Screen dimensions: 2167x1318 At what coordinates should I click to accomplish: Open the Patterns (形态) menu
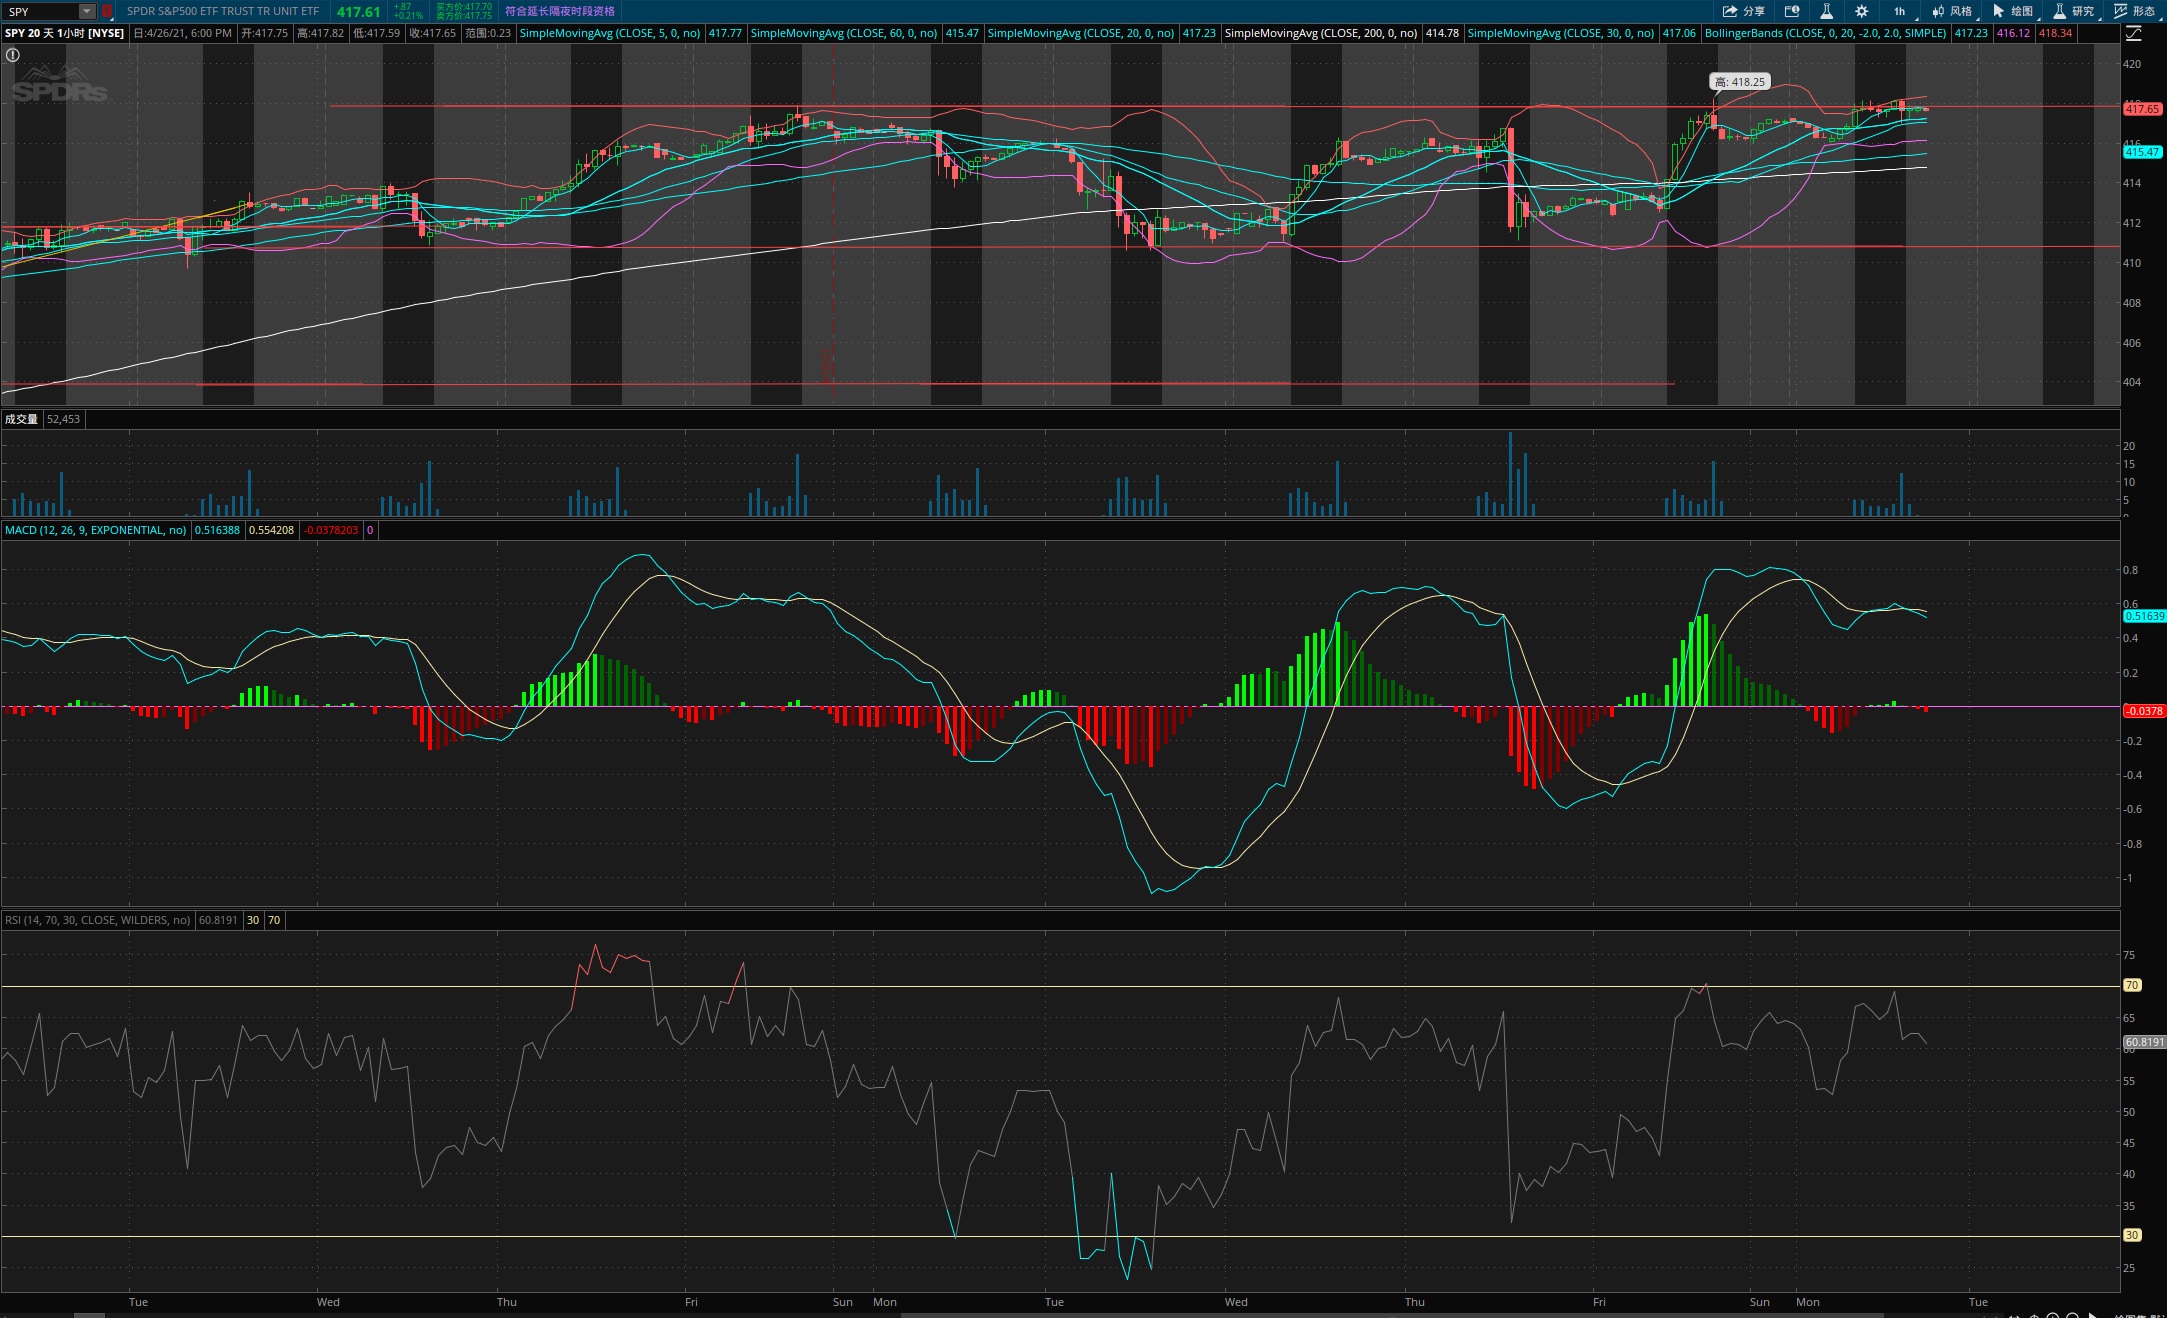point(2136,11)
